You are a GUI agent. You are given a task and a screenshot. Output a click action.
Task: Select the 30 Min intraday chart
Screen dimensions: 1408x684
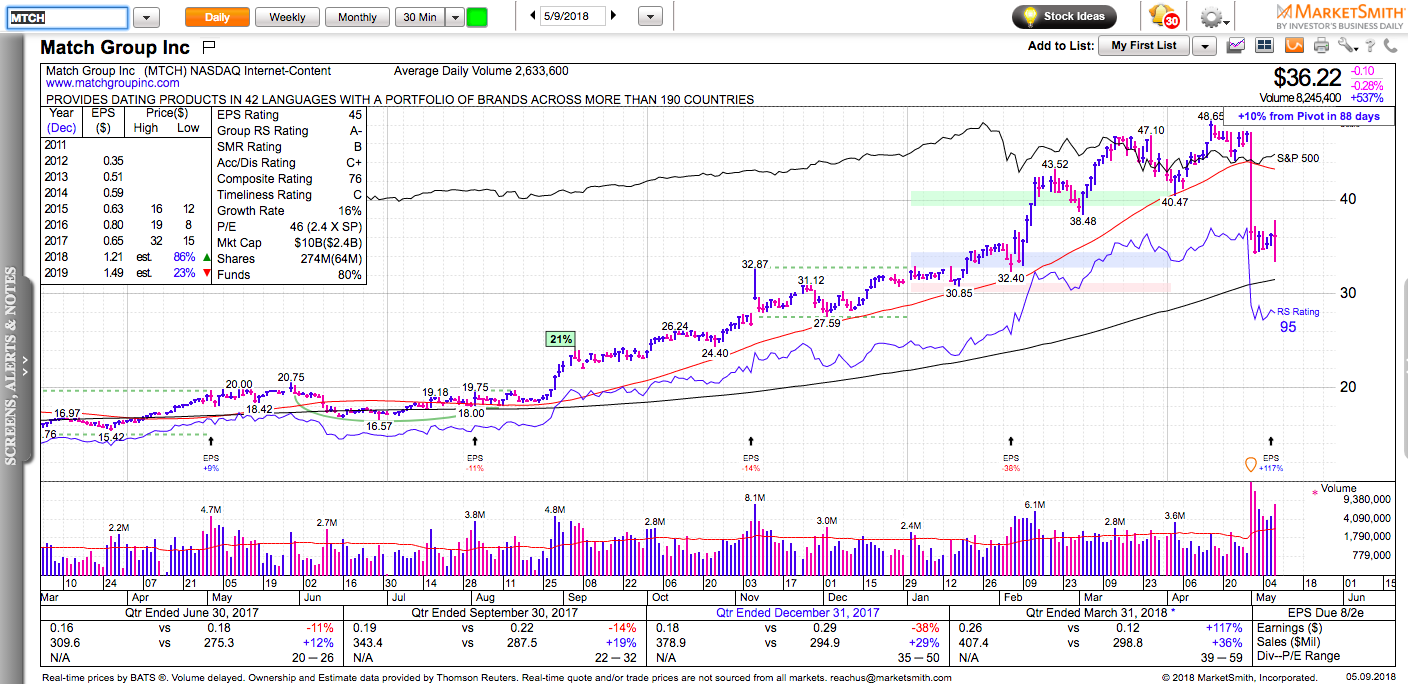coord(419,17)
